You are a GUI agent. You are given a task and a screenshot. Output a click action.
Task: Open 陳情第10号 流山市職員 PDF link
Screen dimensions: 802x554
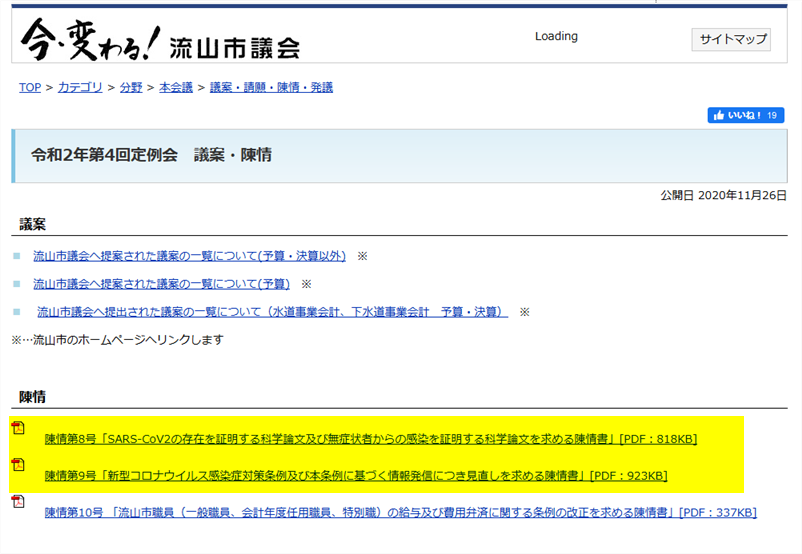[400, 512]
